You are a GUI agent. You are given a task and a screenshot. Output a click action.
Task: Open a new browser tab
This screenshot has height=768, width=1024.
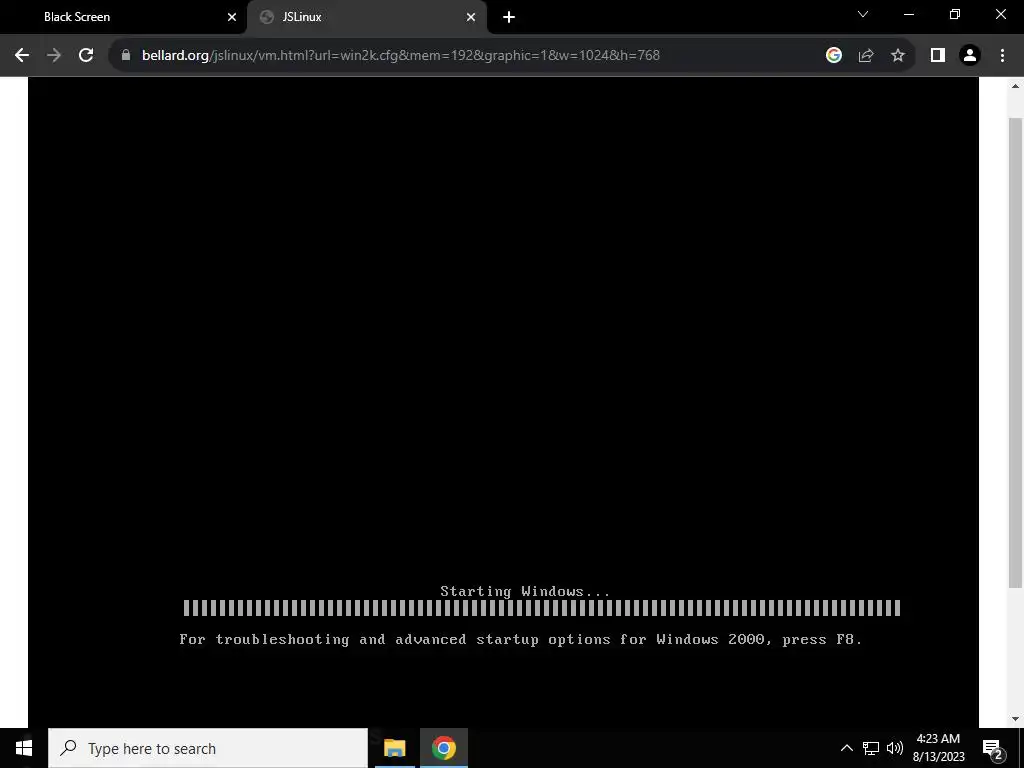pos(509,17)
